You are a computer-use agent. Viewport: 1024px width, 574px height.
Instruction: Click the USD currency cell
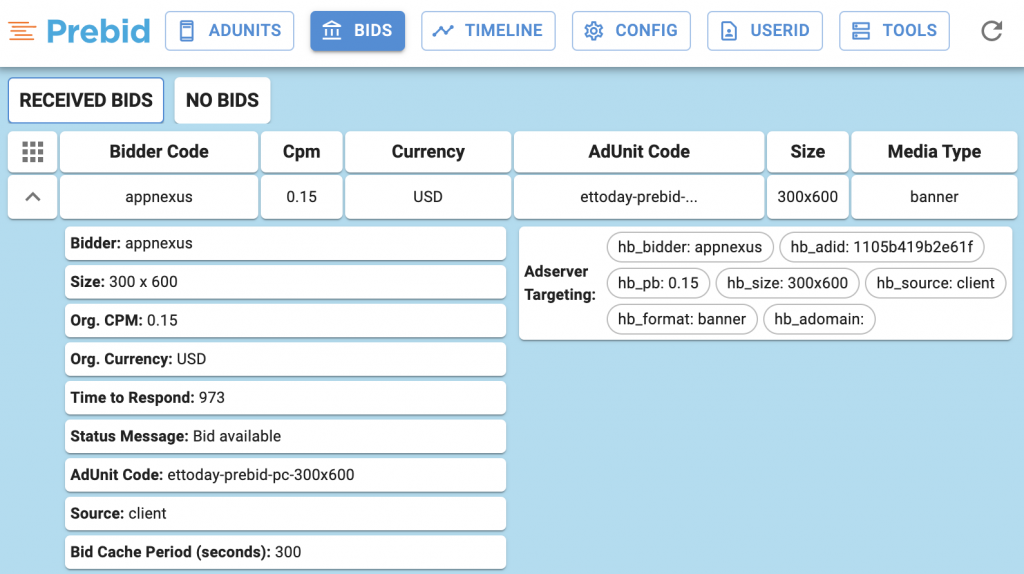click(x=428, y=197)
